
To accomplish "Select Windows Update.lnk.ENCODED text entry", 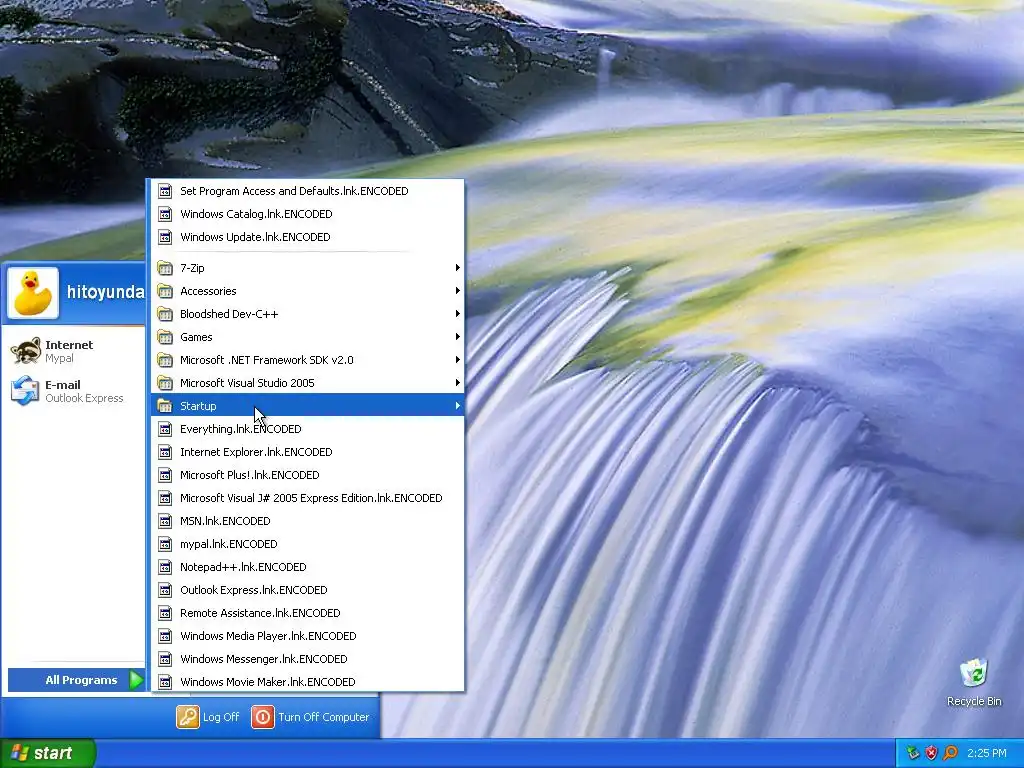I will click(255, 236).
